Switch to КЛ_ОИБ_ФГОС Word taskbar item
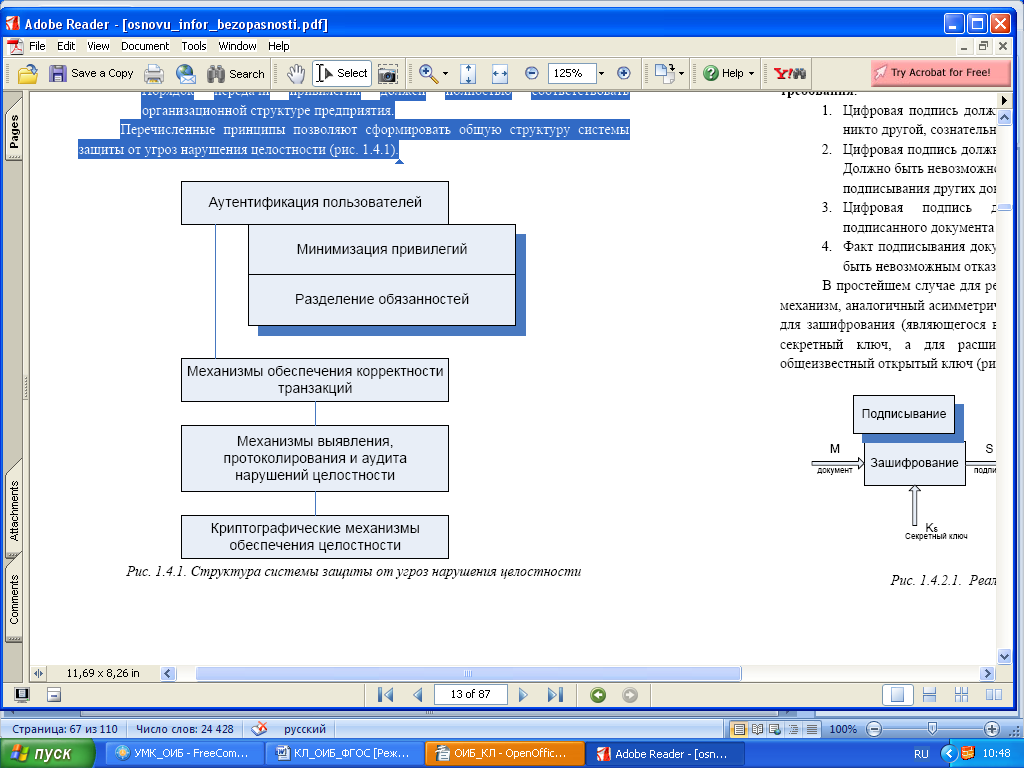 (x=343, y=753)
